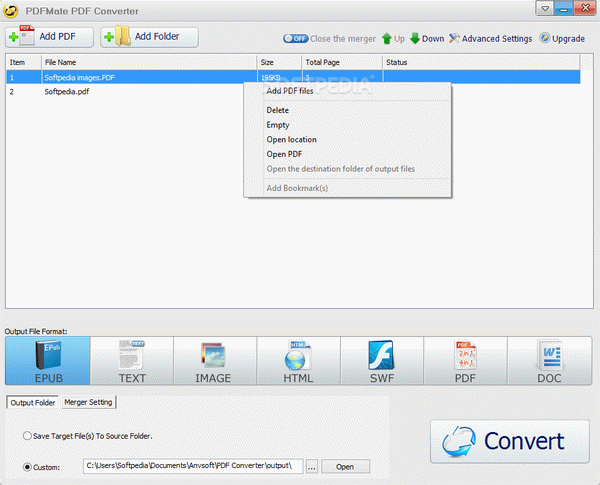Choose Empty from context menu
Screen dimensions: 600x485
[347, 125]
